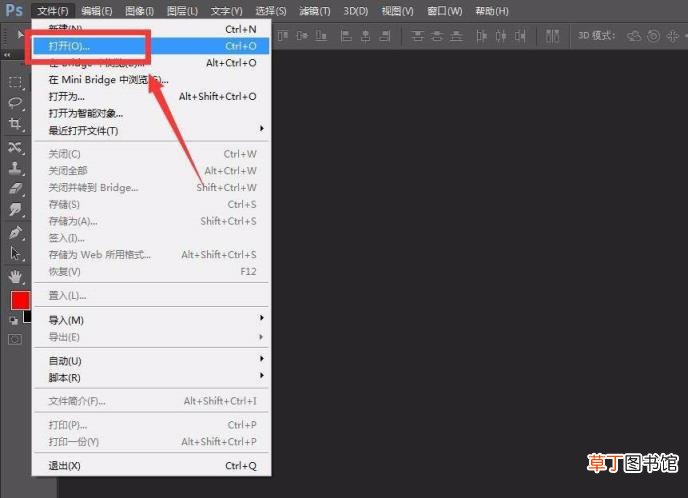Click 关闭(C) menu entry

tap(152, 154)
